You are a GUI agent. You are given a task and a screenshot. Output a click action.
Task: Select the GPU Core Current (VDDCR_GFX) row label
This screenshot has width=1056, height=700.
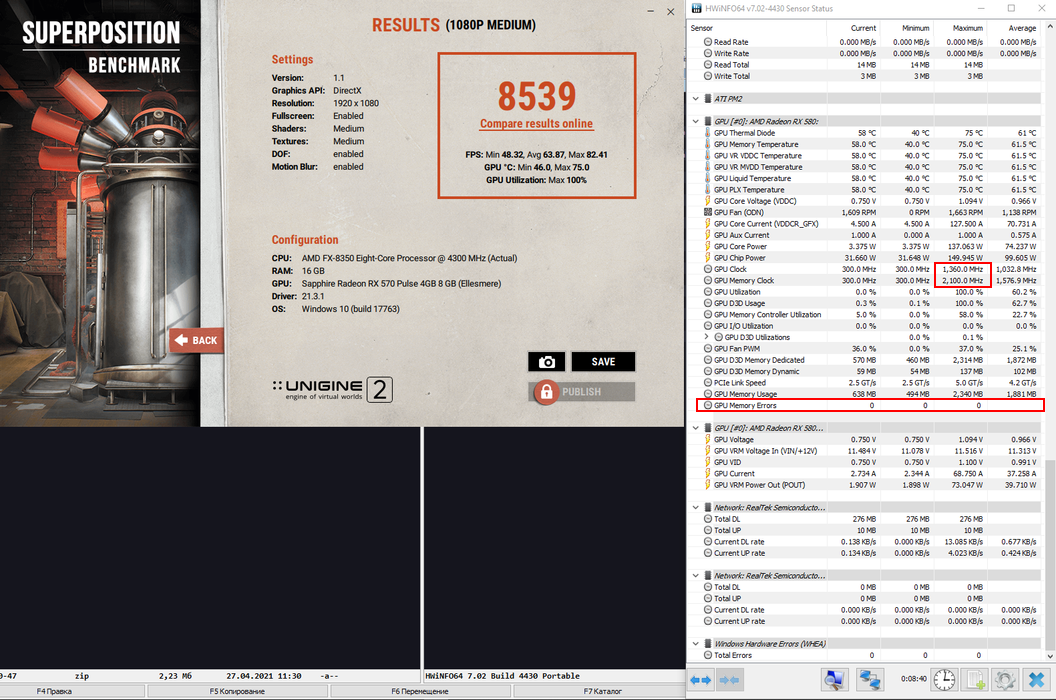pos(766,224)
